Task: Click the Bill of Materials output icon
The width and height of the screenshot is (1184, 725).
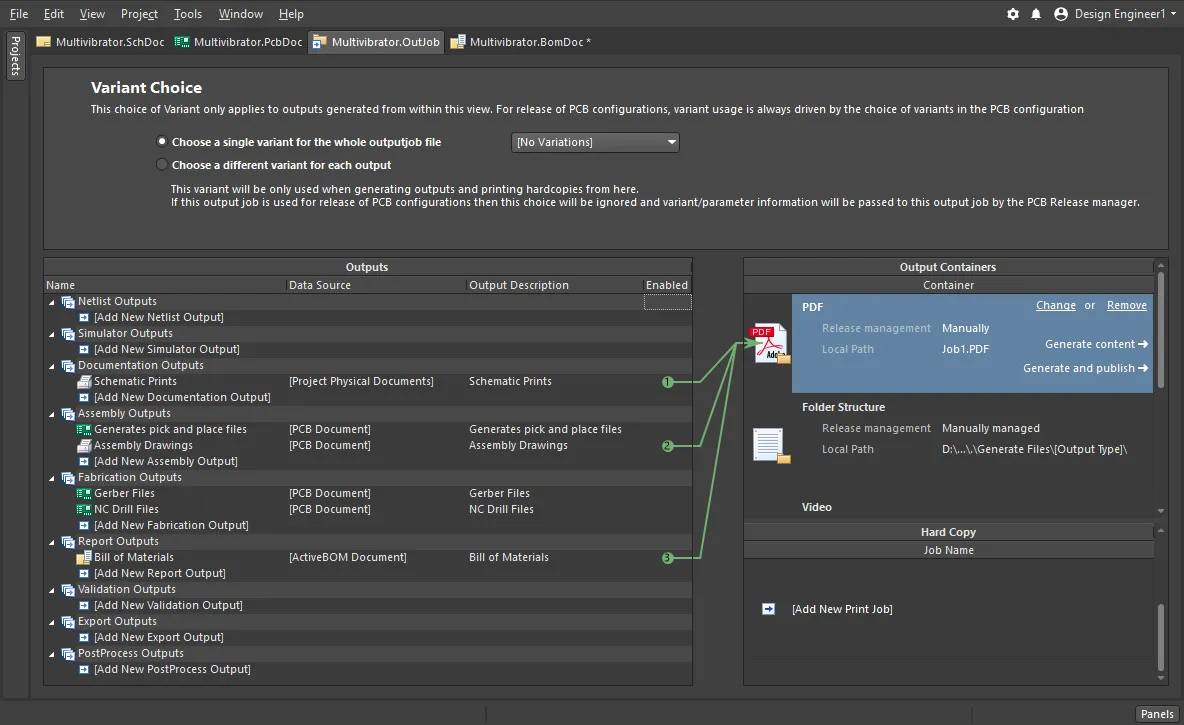Action: 84,557
